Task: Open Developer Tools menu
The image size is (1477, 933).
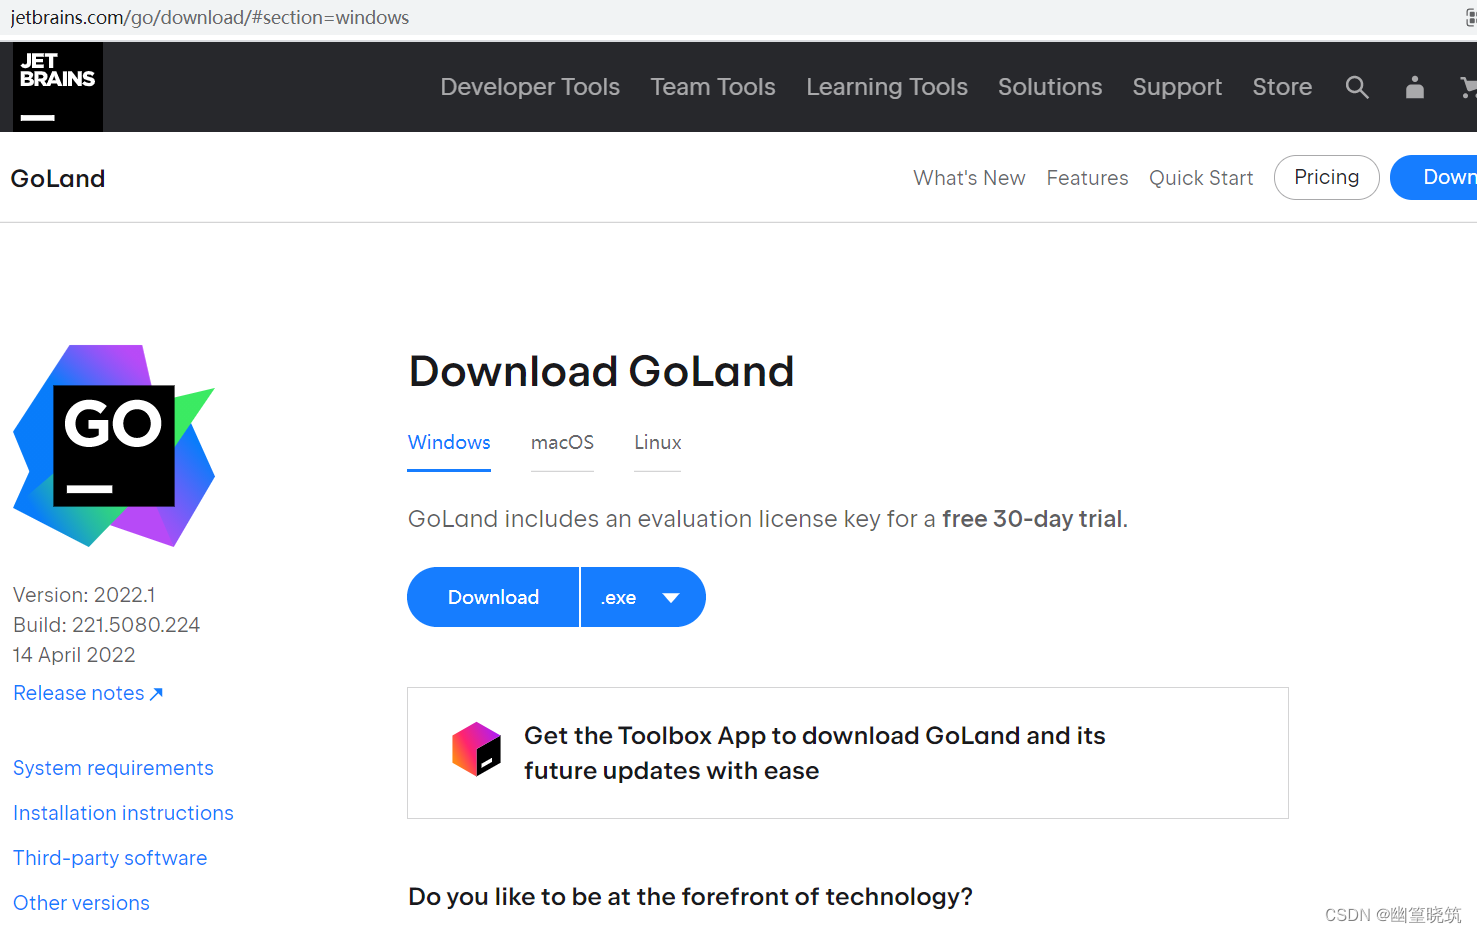Action: click(x=530, y=87)
